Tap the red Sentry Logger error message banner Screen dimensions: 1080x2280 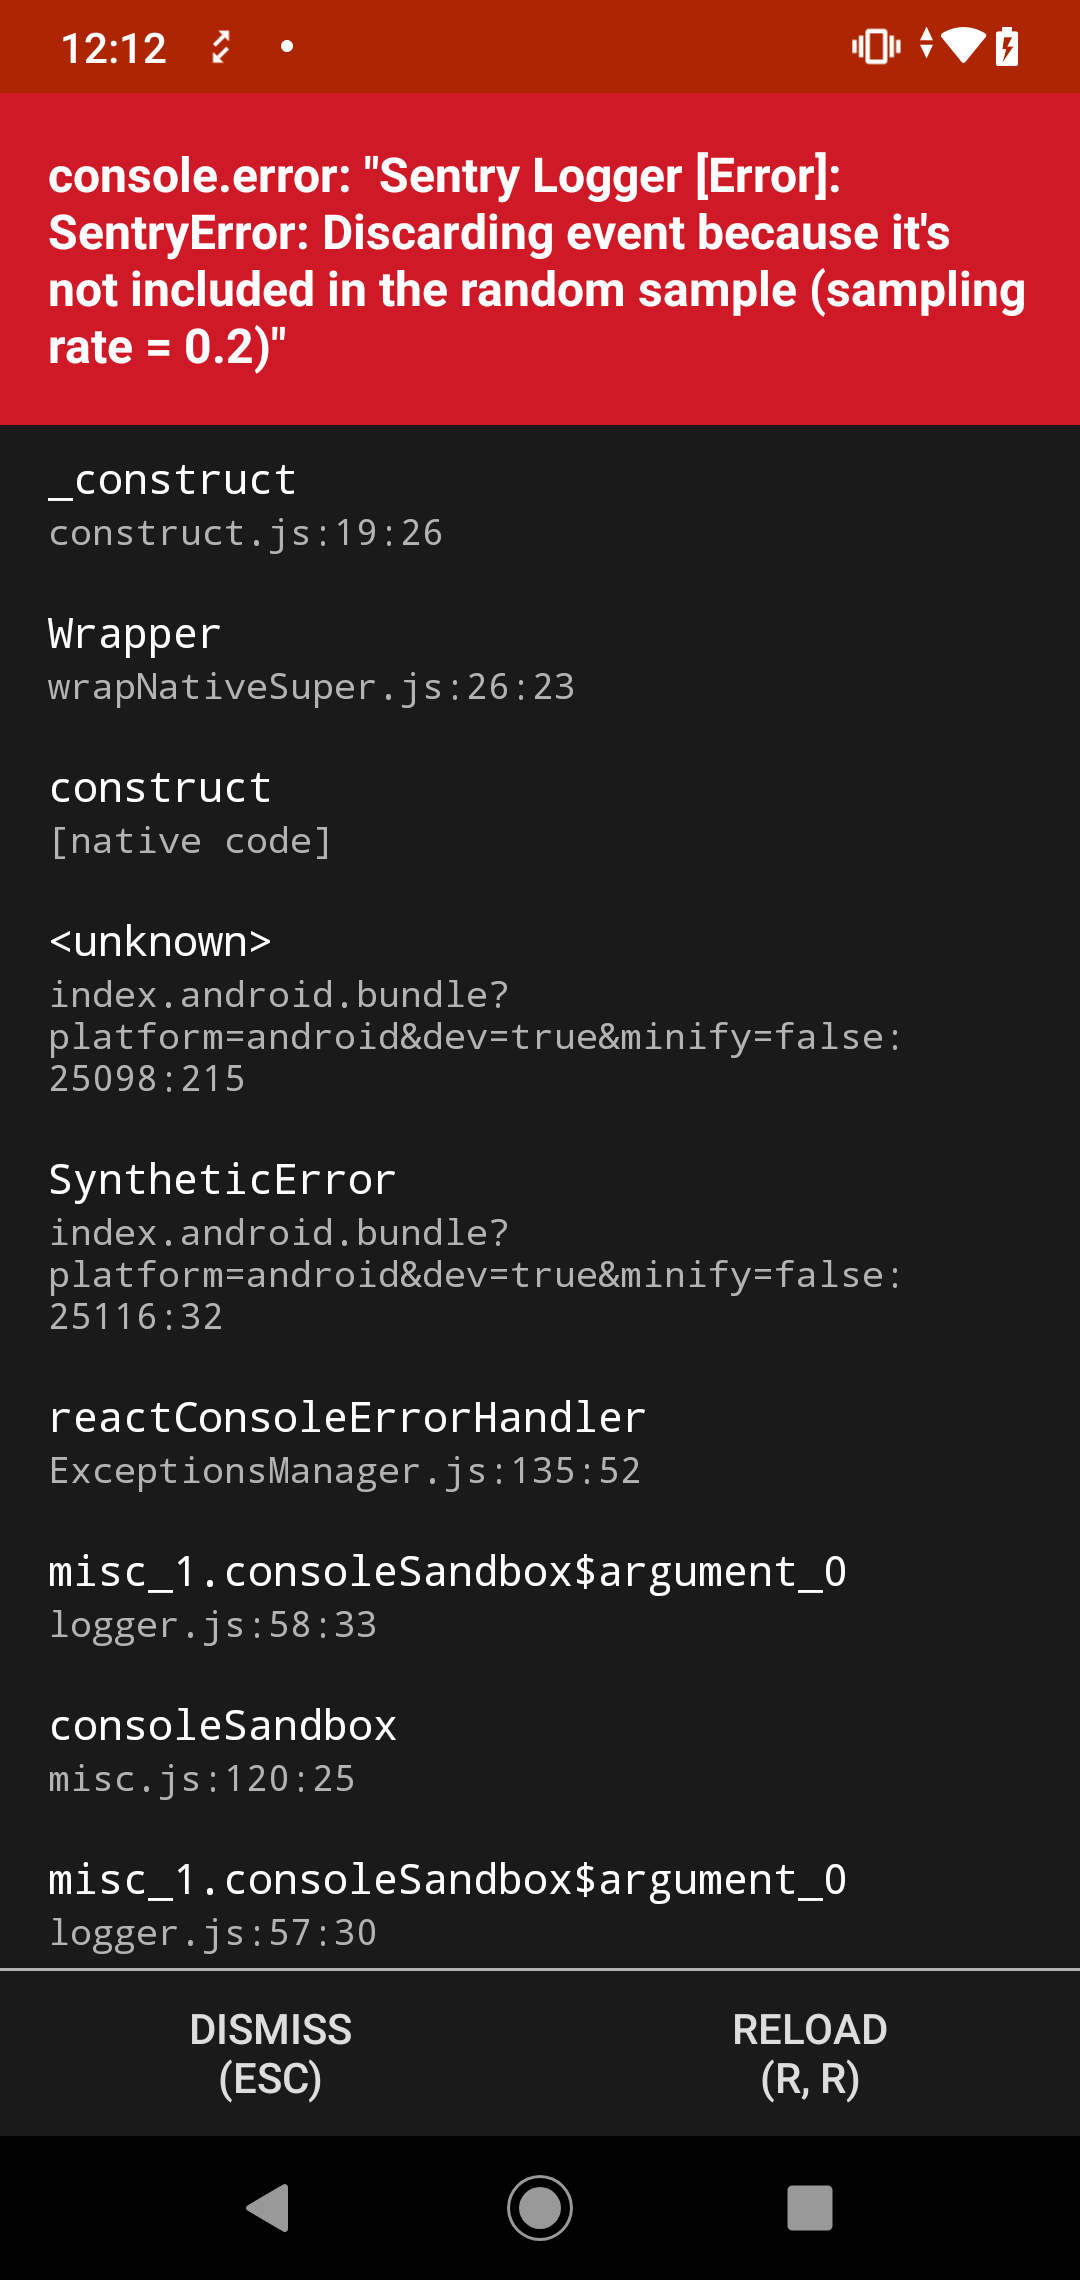pos(540,260)
